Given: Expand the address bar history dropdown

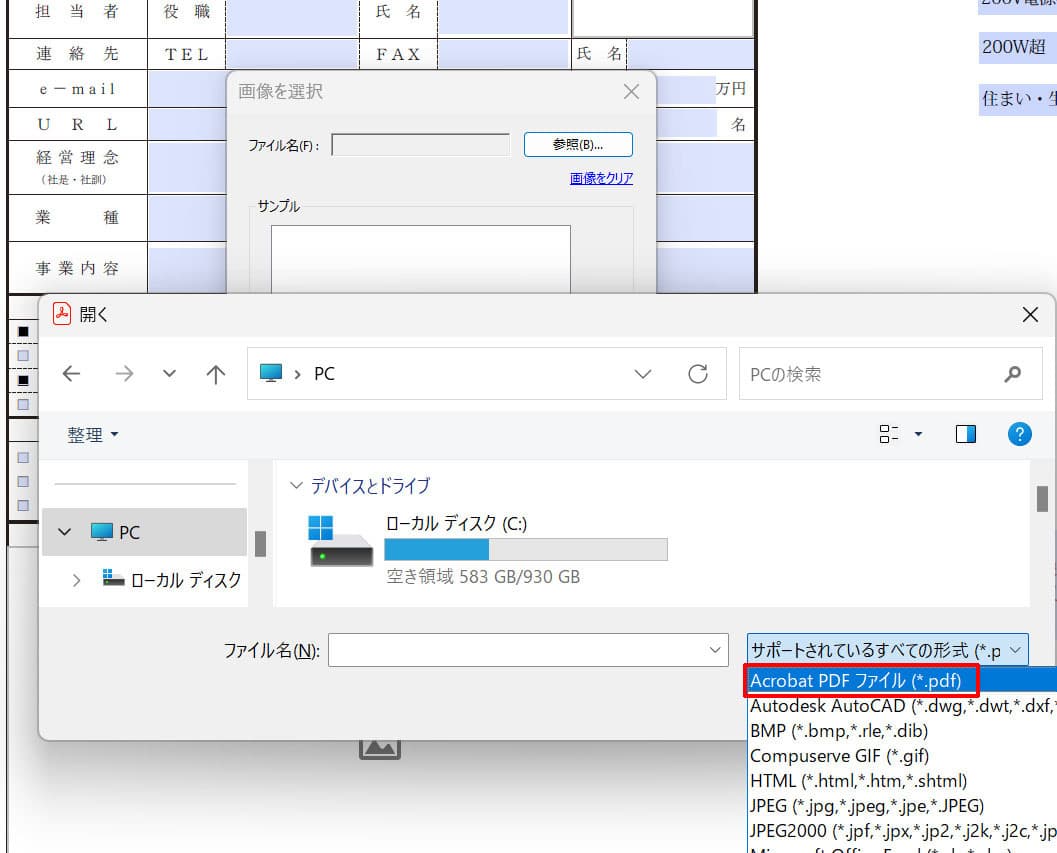Looking at the screenshot, I should (645, 374).
